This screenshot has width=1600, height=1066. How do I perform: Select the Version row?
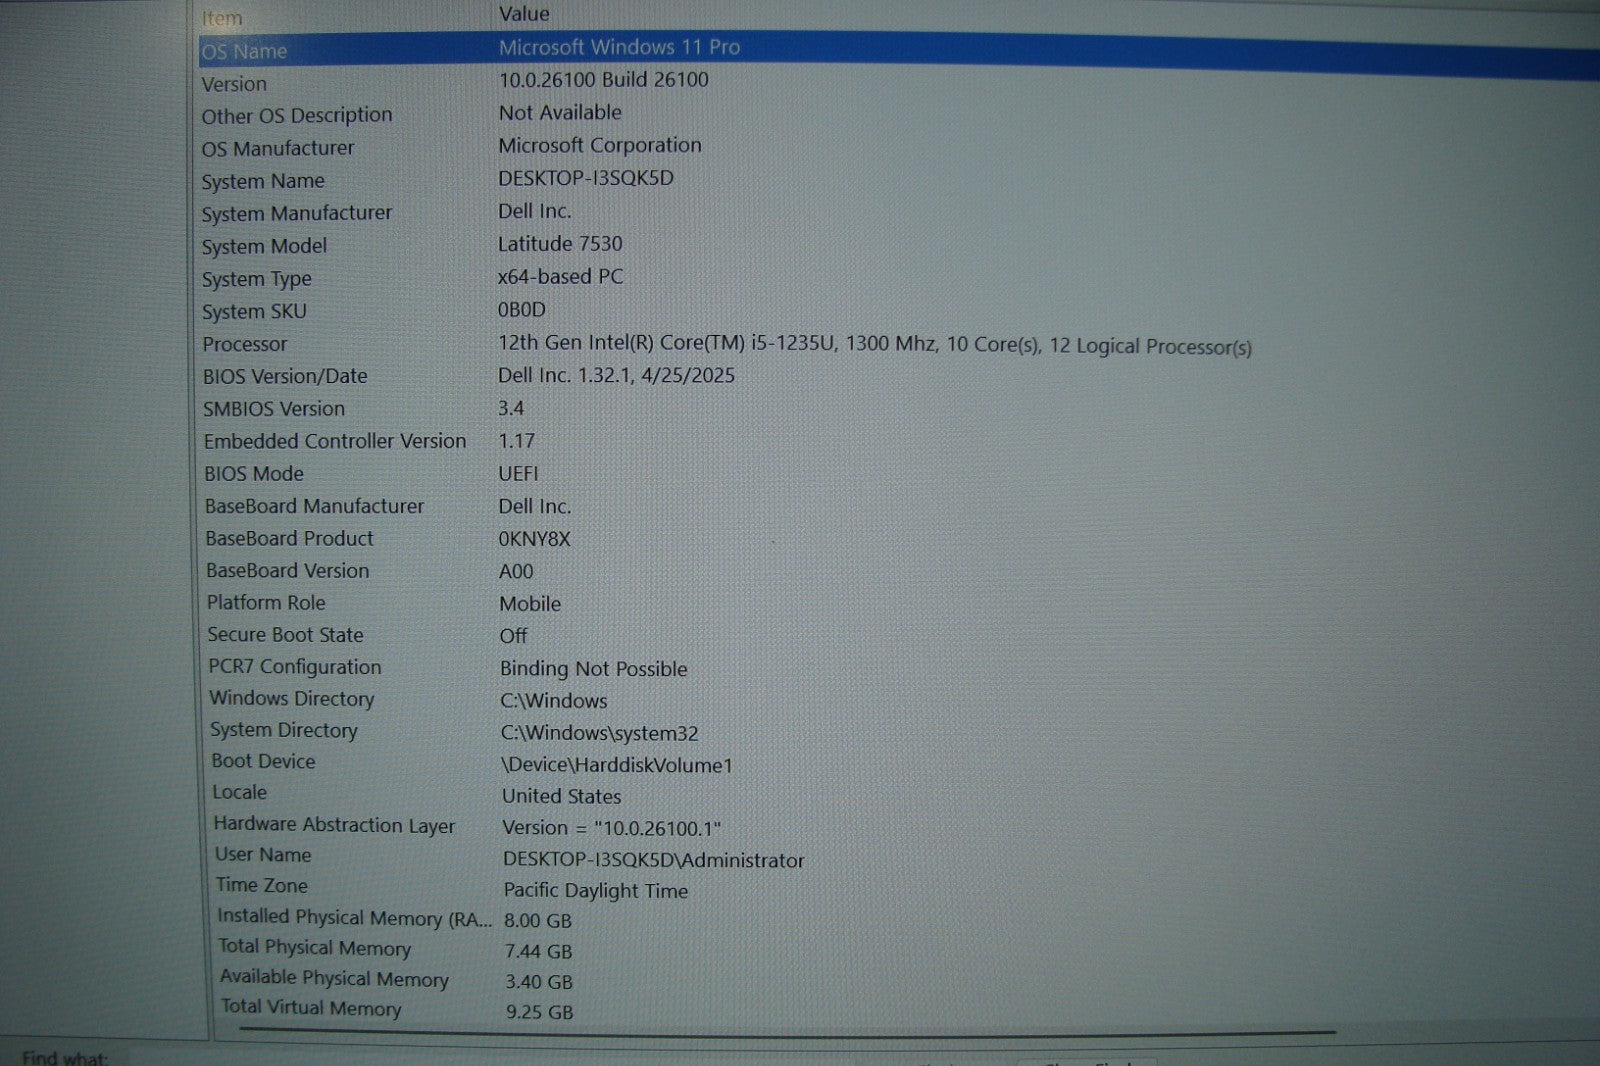[x=235, y=84]
